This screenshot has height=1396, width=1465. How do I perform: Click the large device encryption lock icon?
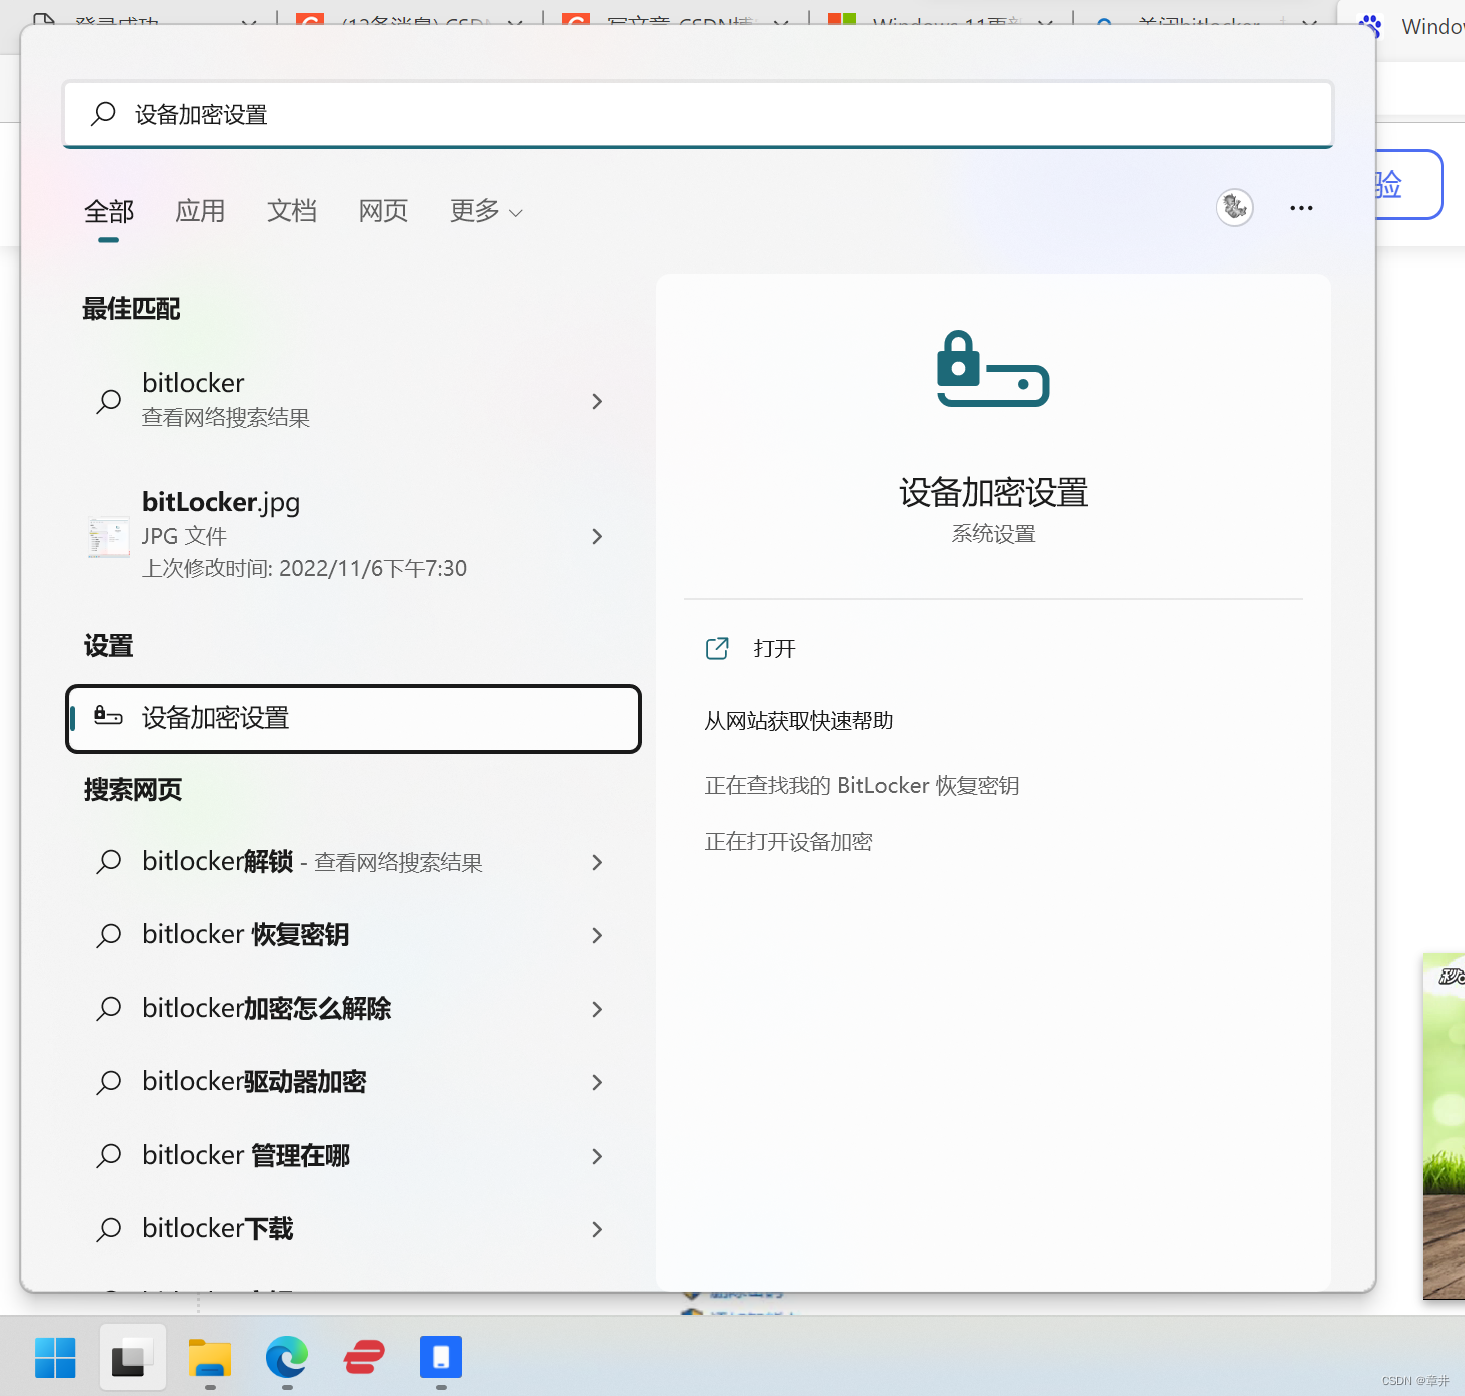993,368
